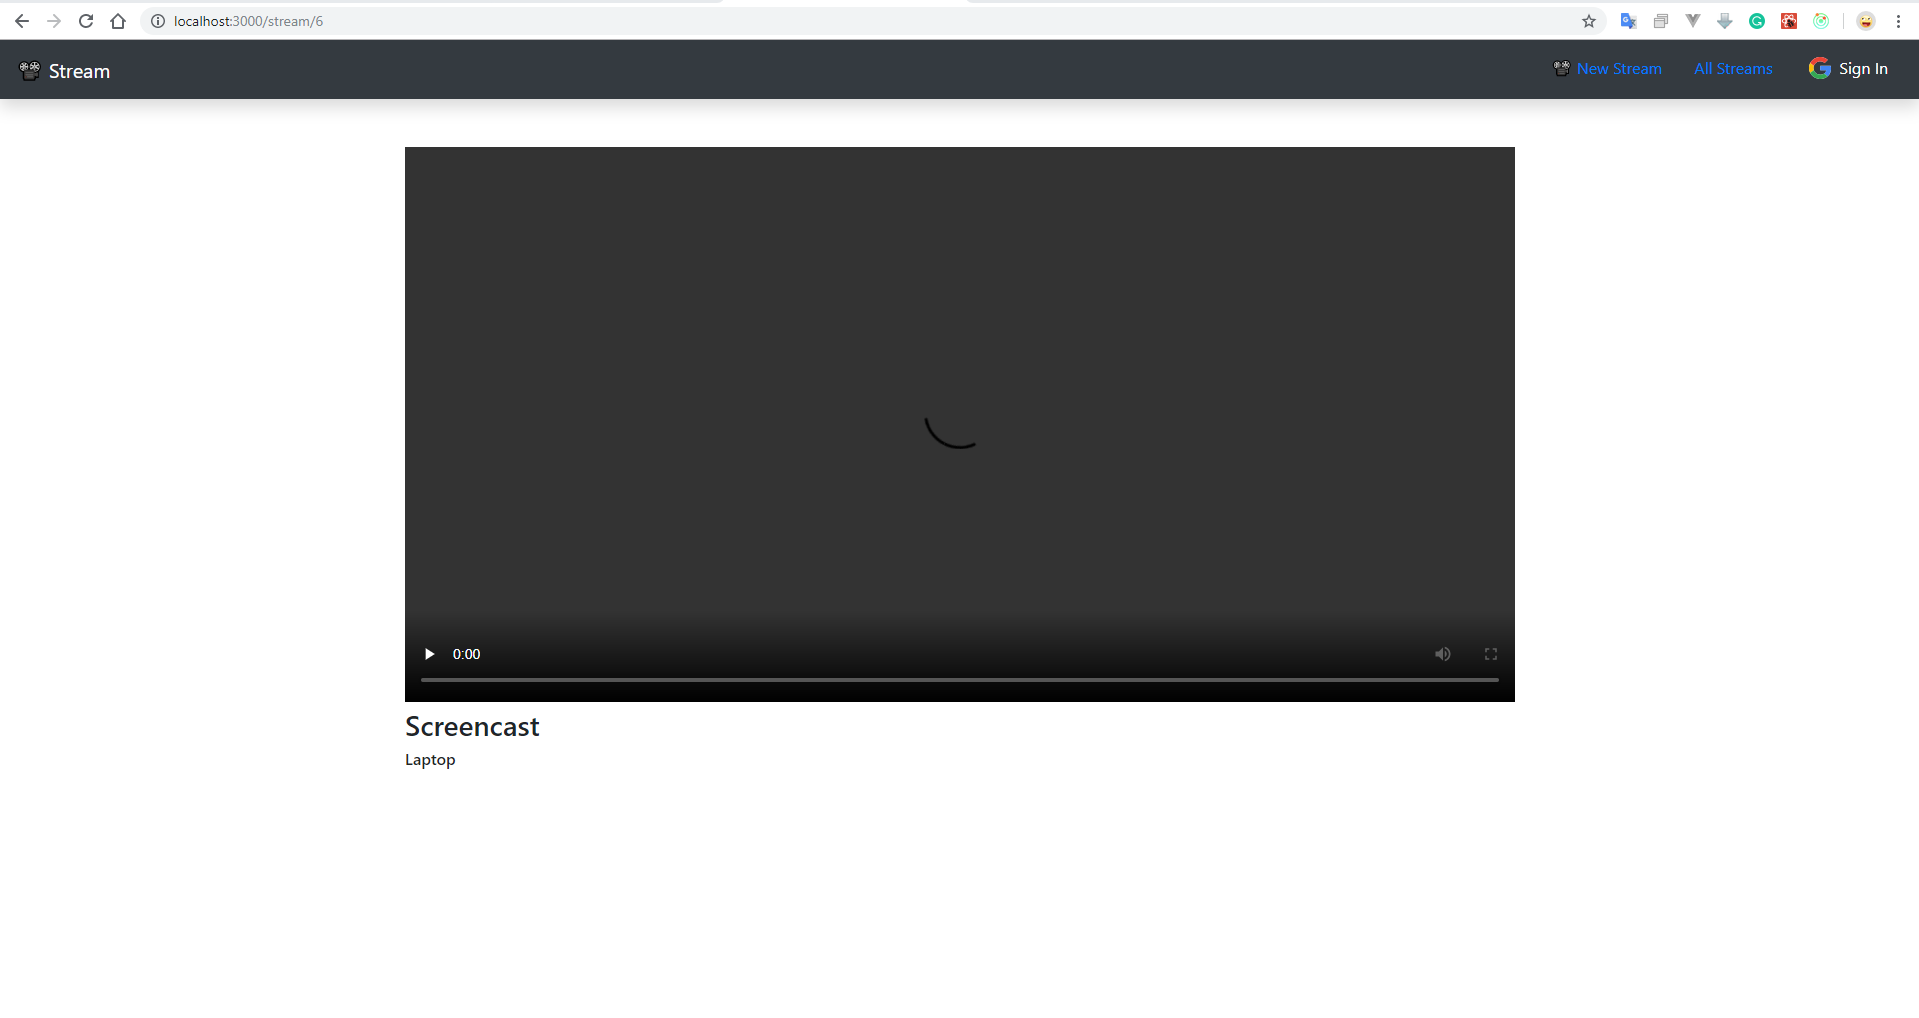1919x1018 pixels.
Task: Open the Chrome profile avatar
Action: tap(1866, 21)
